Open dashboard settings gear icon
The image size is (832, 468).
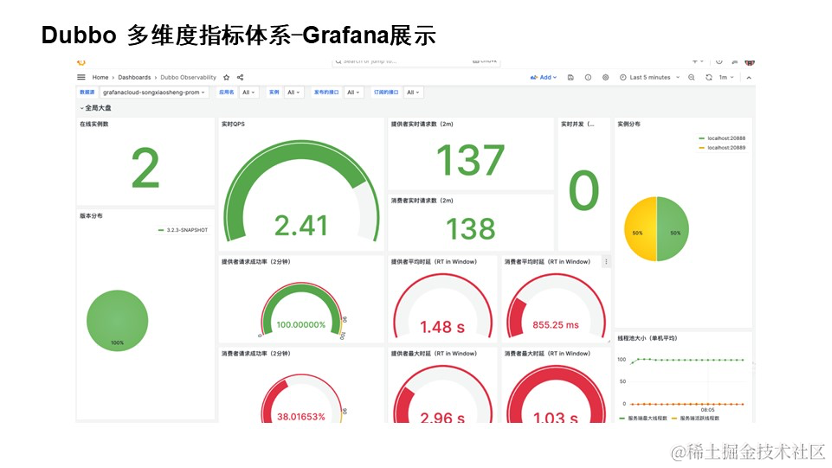pyautogui.click(x=605, y=77)
